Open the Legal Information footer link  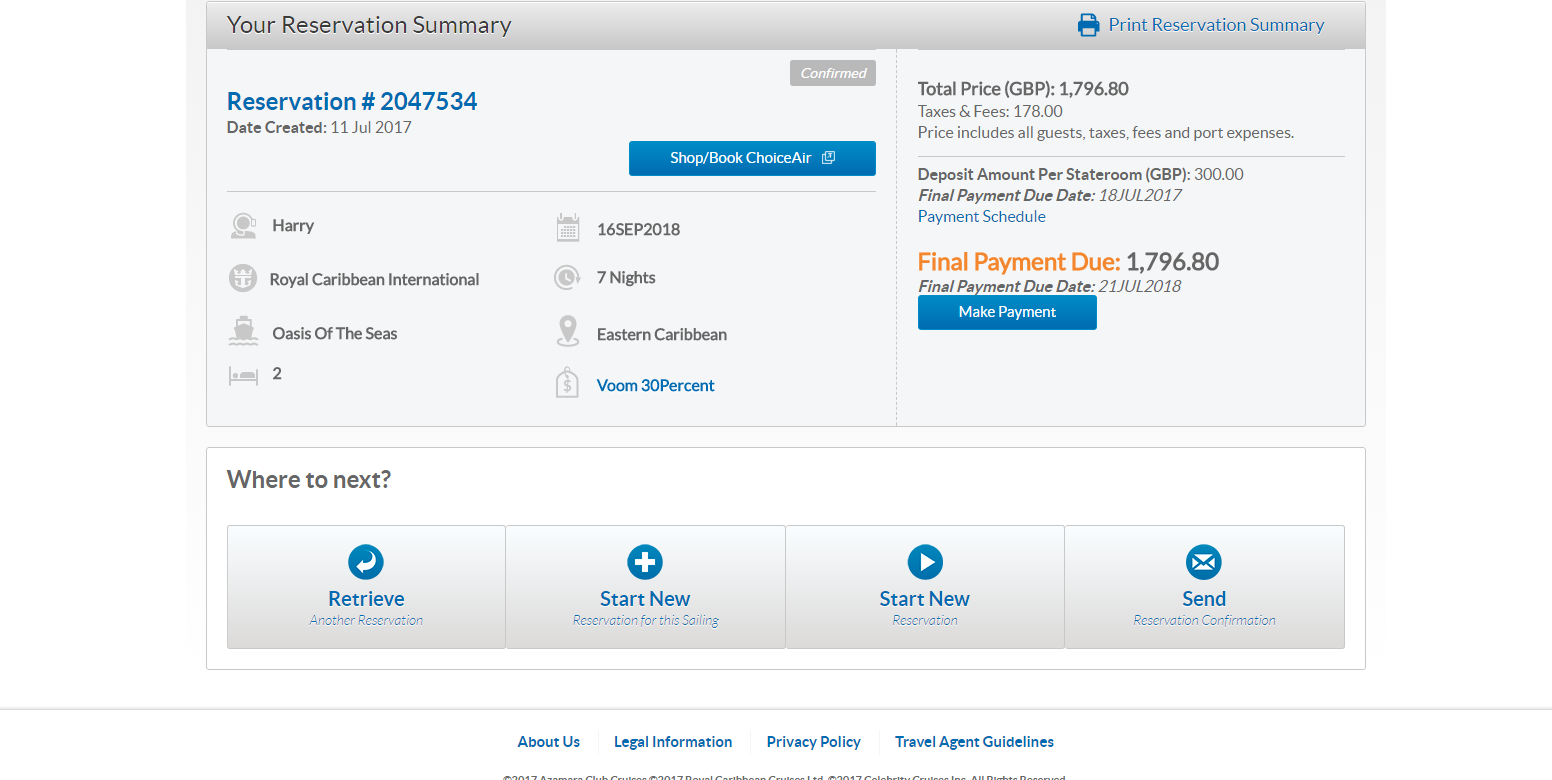tap(673, 742)
